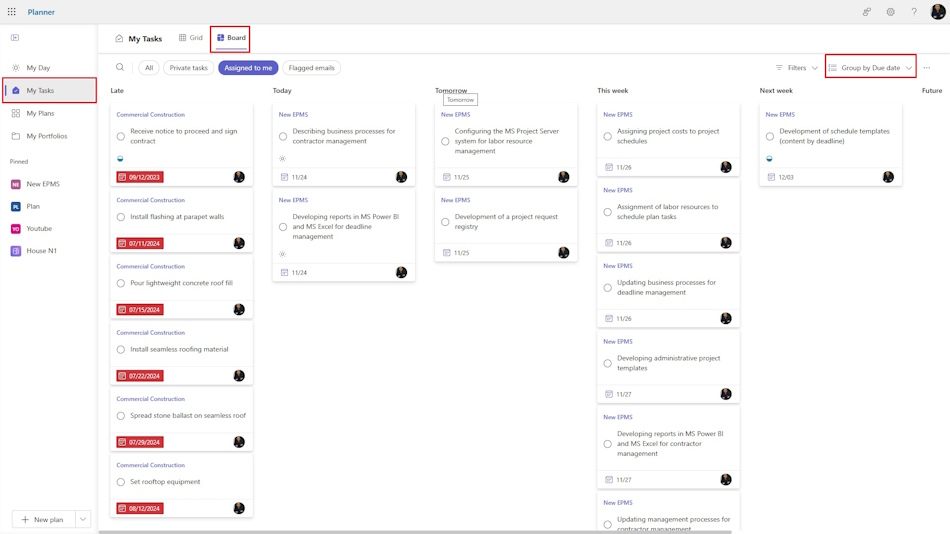Screen dimensions: 950x534
Task: Open the user profile avatar
Action: tap(937, 12)
